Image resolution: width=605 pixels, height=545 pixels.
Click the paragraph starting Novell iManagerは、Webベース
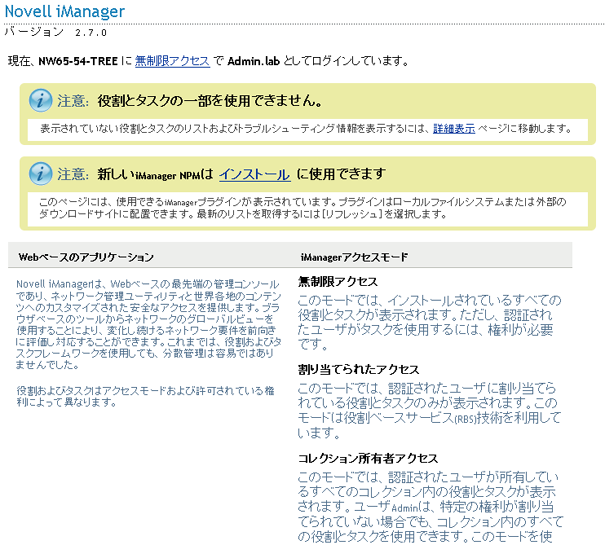(149, 324)
